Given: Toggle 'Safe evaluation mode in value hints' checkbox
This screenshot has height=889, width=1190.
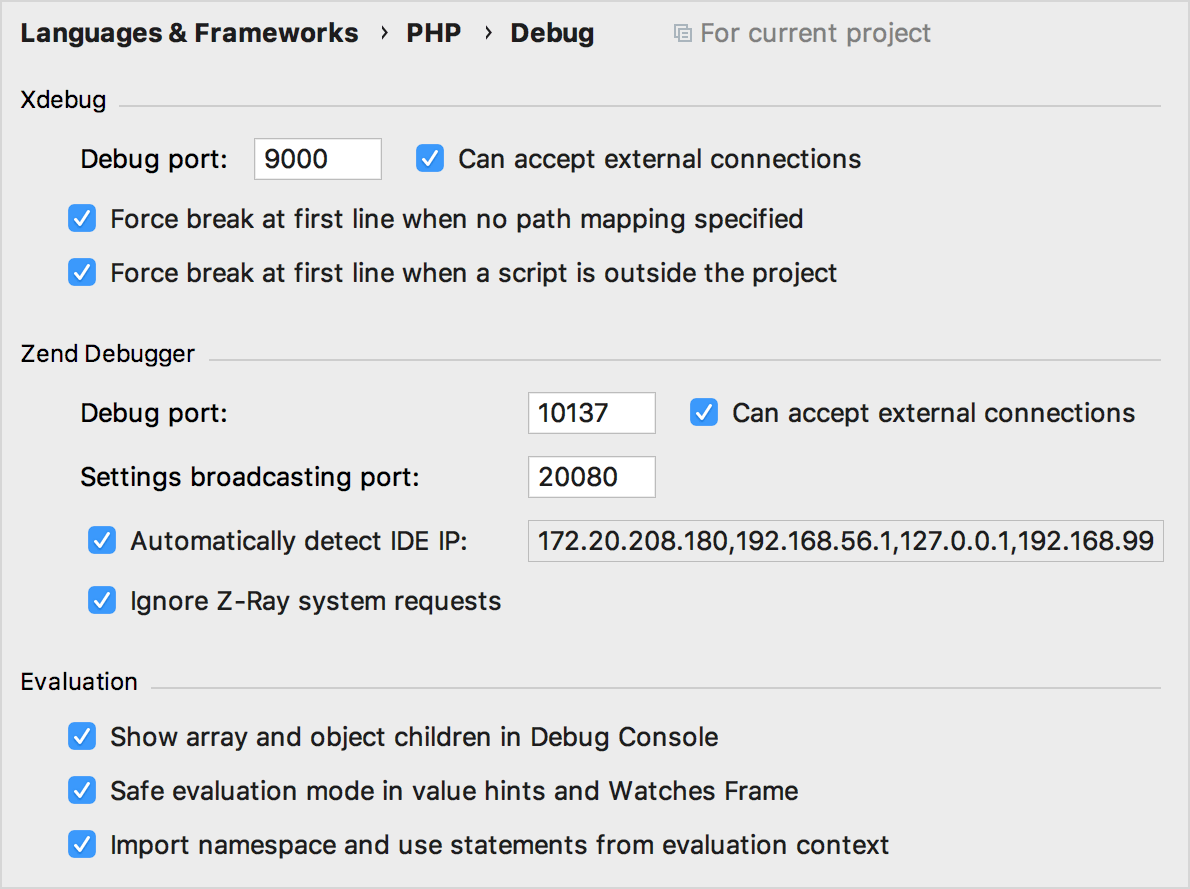Looking at the screenshot, I should [x=82, y=790].
